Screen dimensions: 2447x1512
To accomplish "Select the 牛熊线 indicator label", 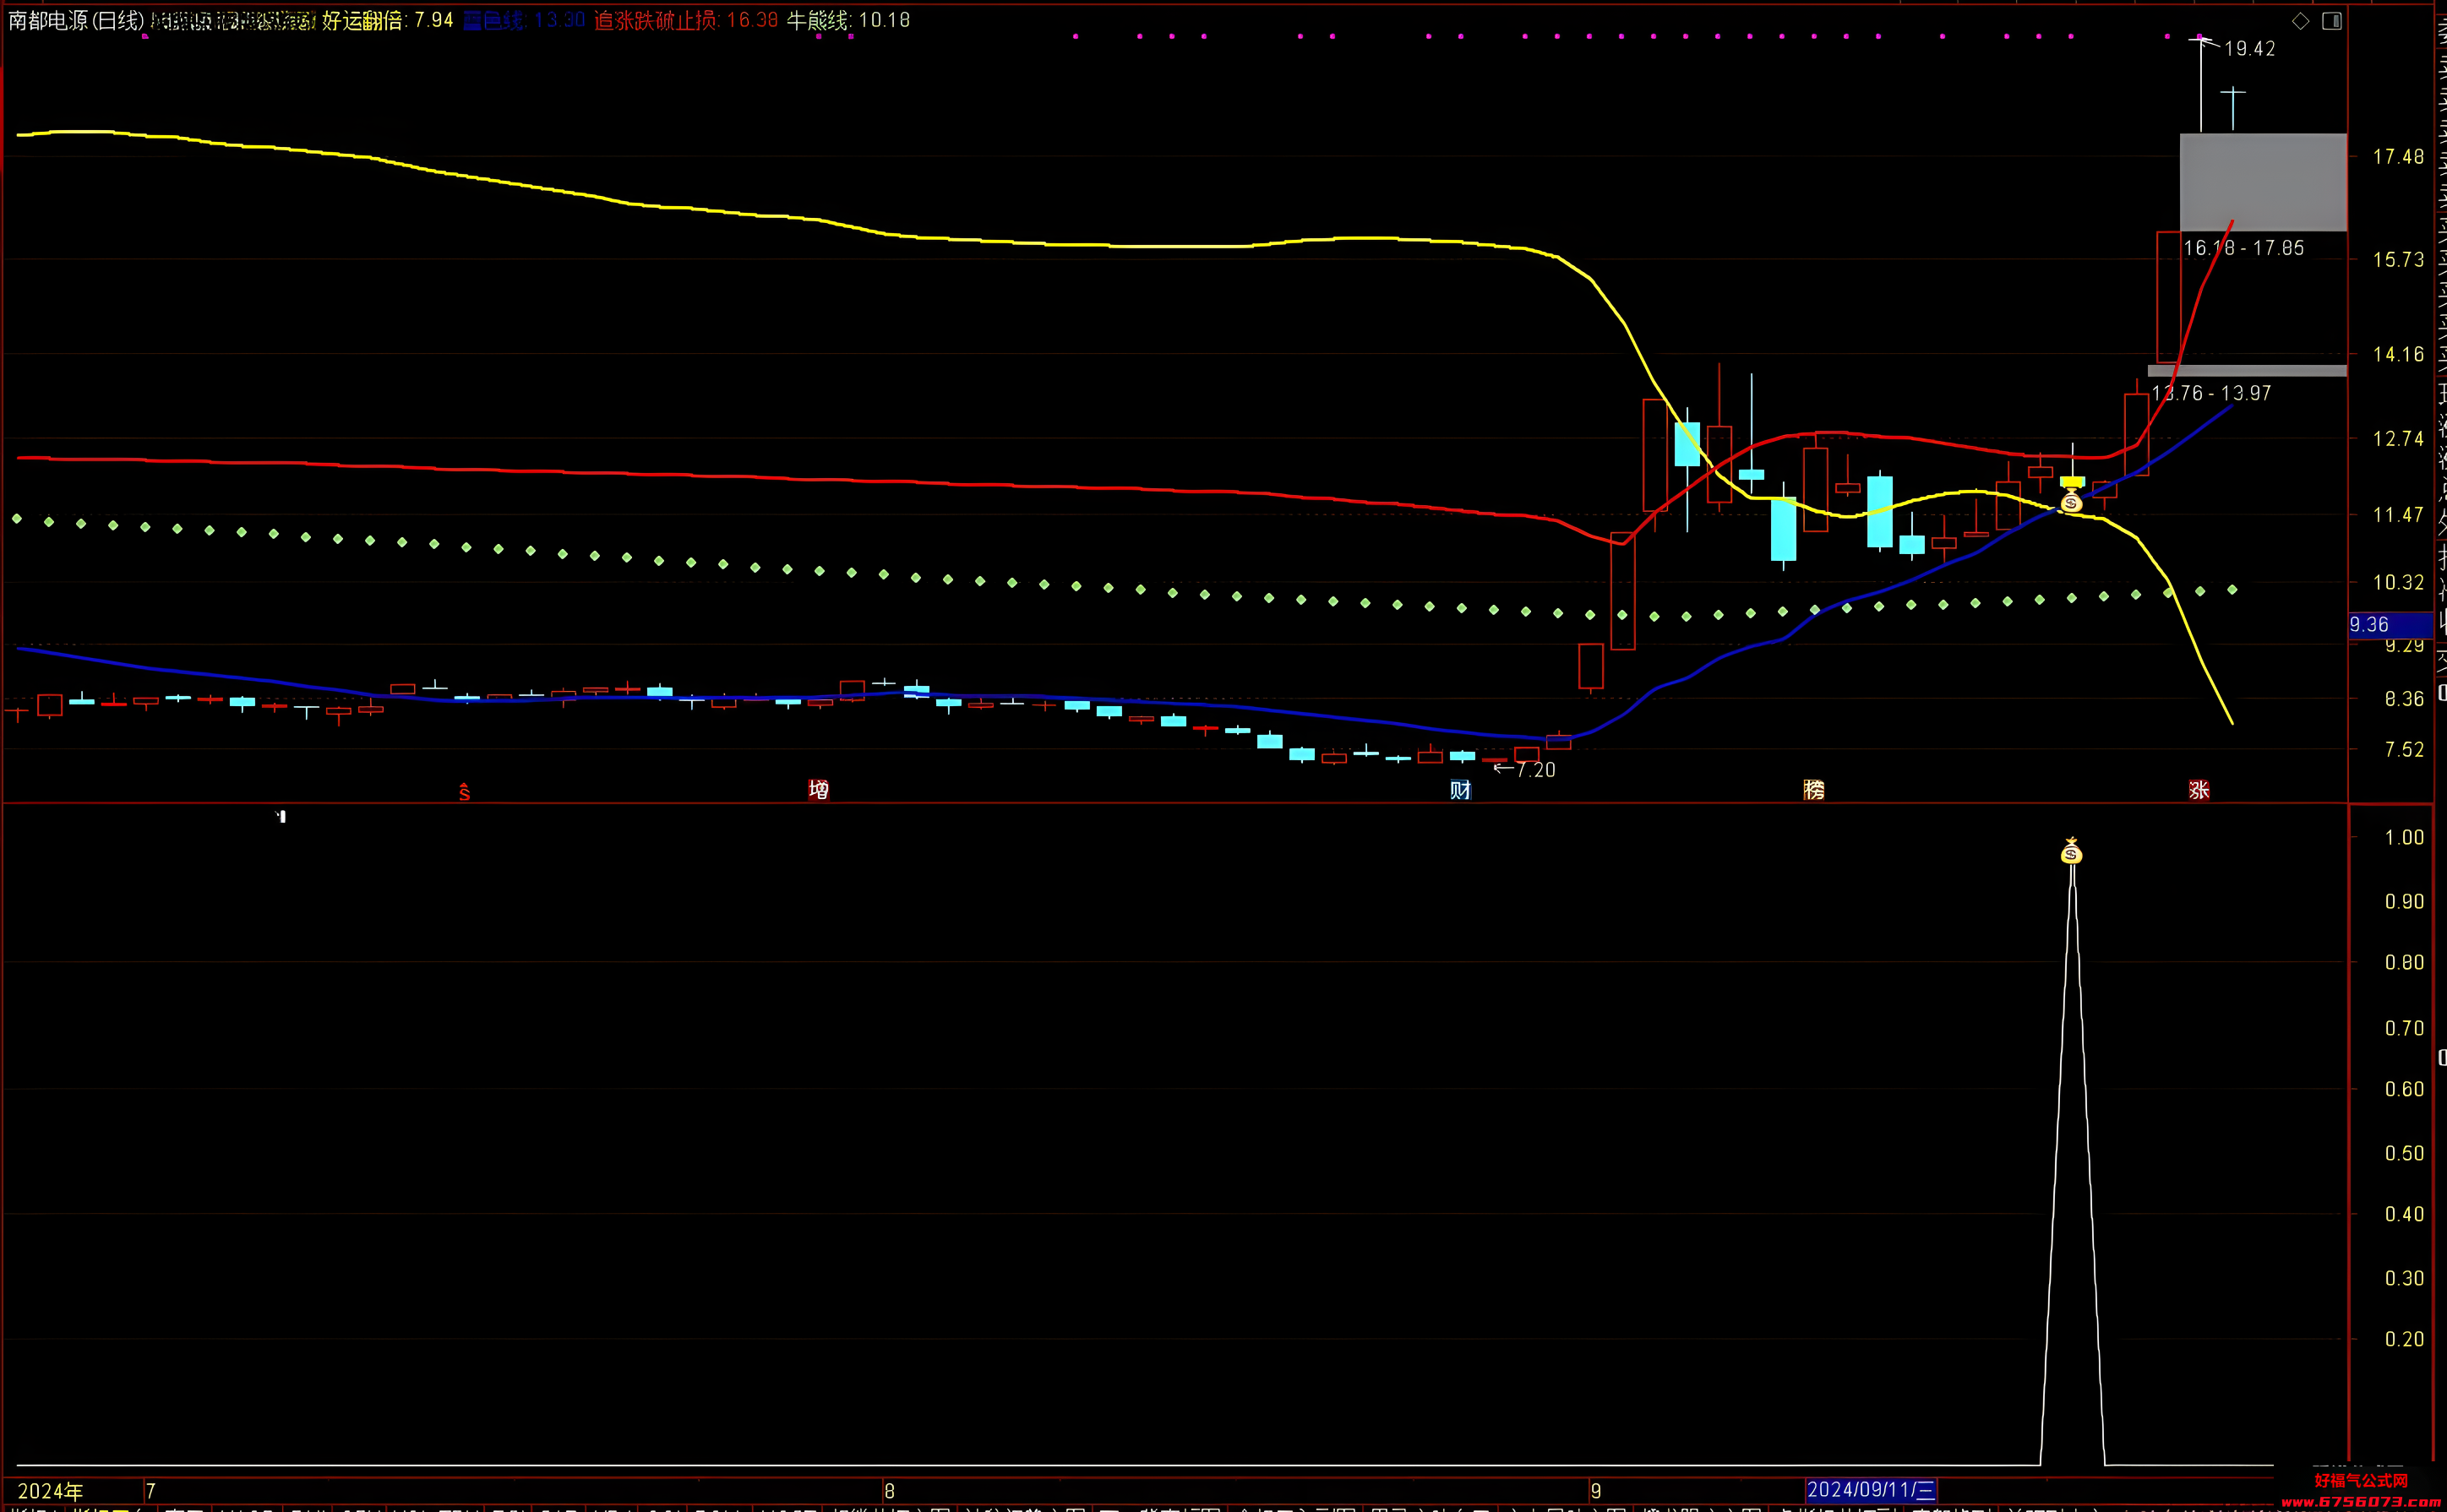I will coord(817,21).
